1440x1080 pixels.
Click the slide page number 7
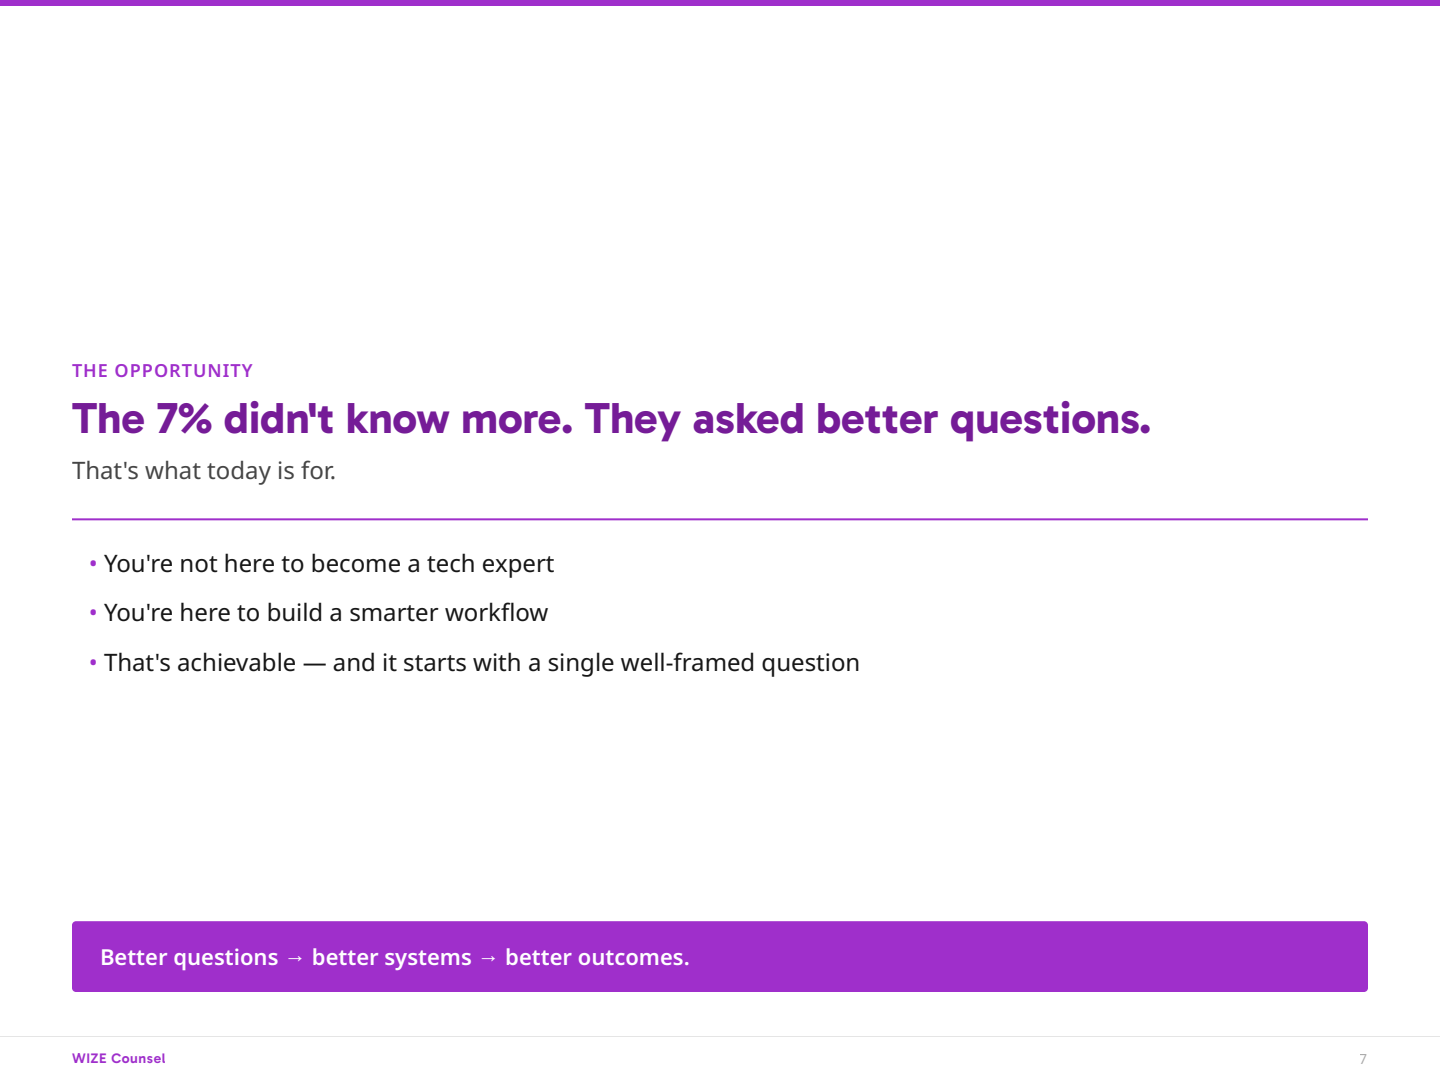point(1363,1059)
